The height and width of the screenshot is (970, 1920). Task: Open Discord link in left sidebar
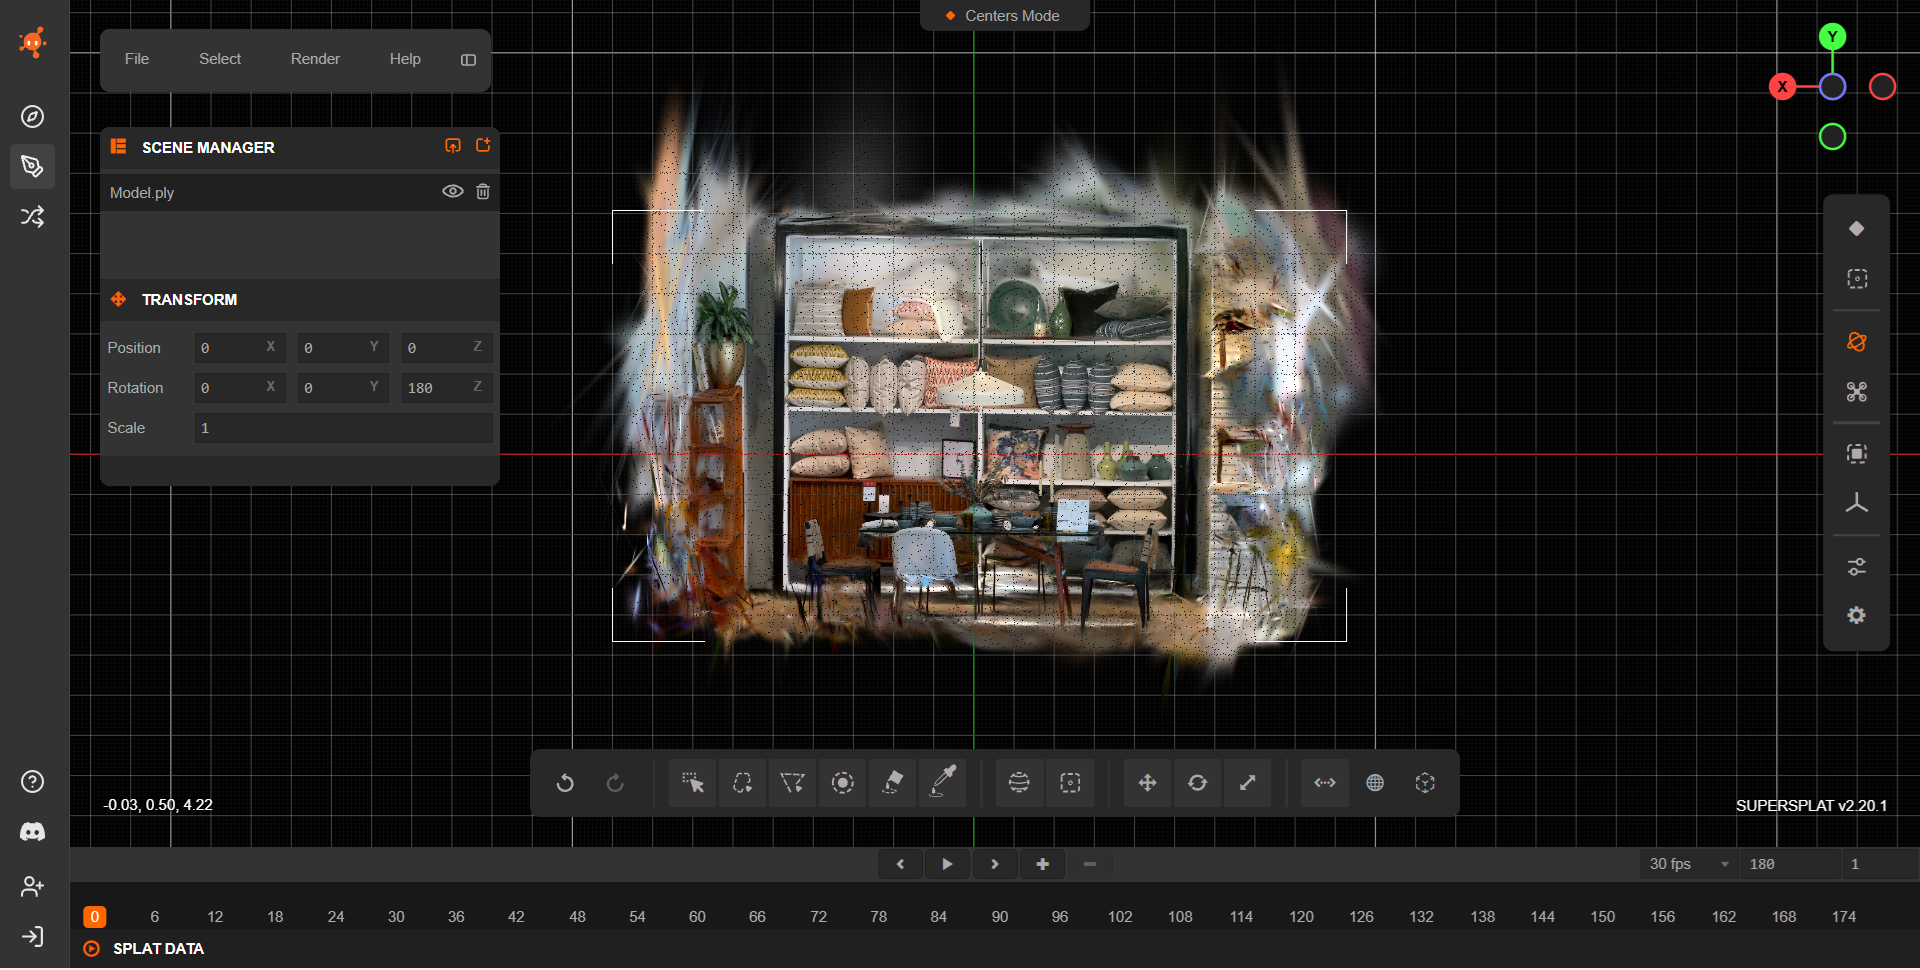[x=32, y=832]
